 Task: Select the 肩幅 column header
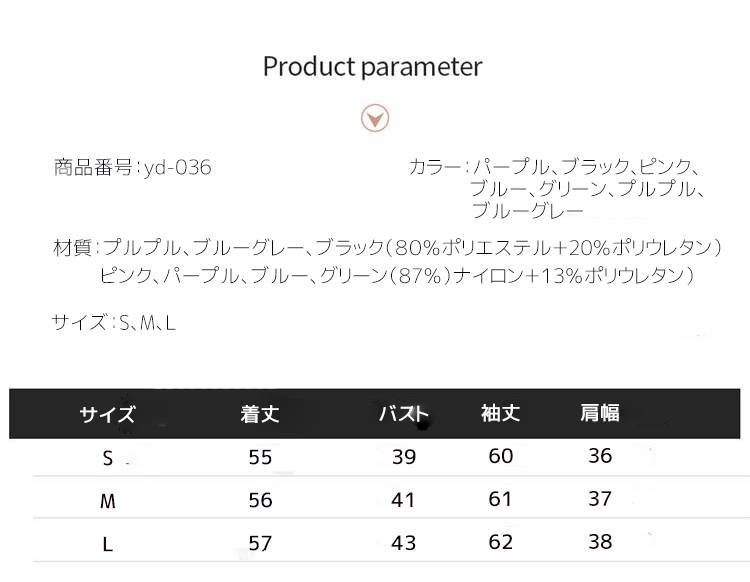pyautogui.click(x=600, y=413)
